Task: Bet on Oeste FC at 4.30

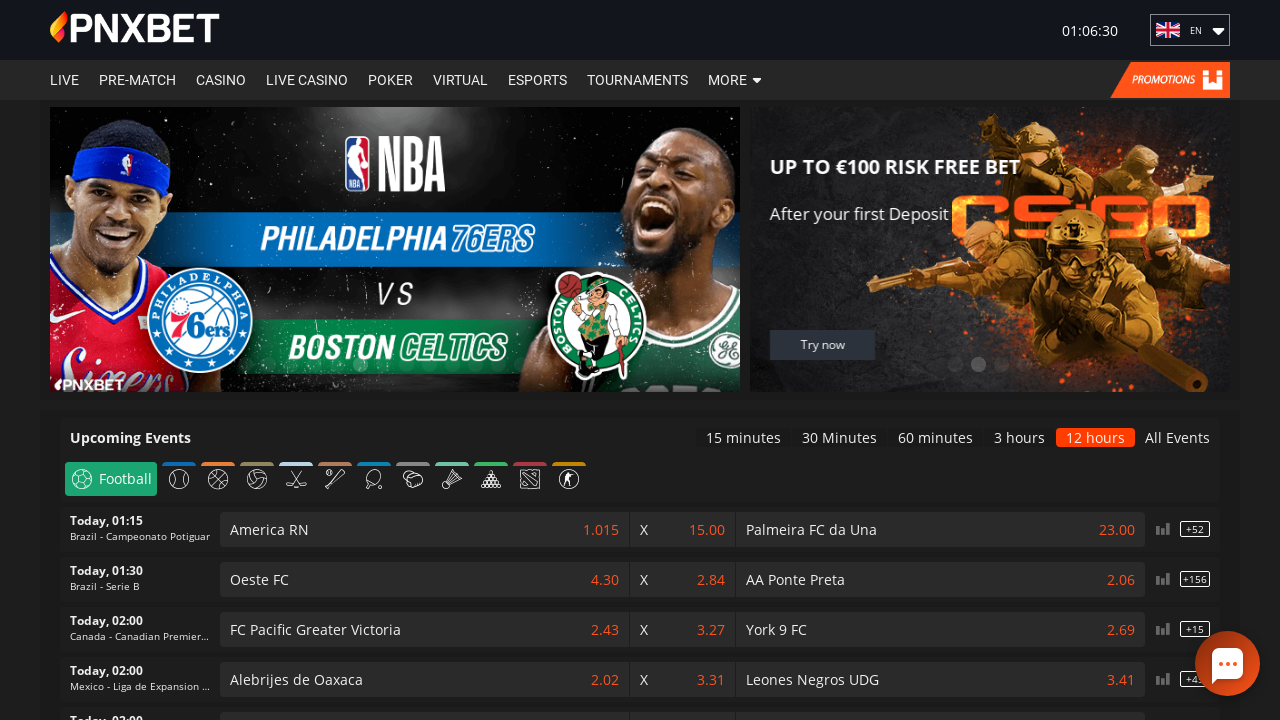Action: pyautogui.click(x=424, y=579)
